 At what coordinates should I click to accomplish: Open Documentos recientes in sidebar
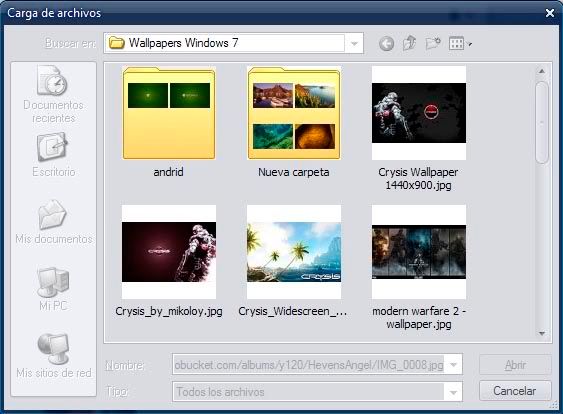pyautogui.click(x=53, y=94)
